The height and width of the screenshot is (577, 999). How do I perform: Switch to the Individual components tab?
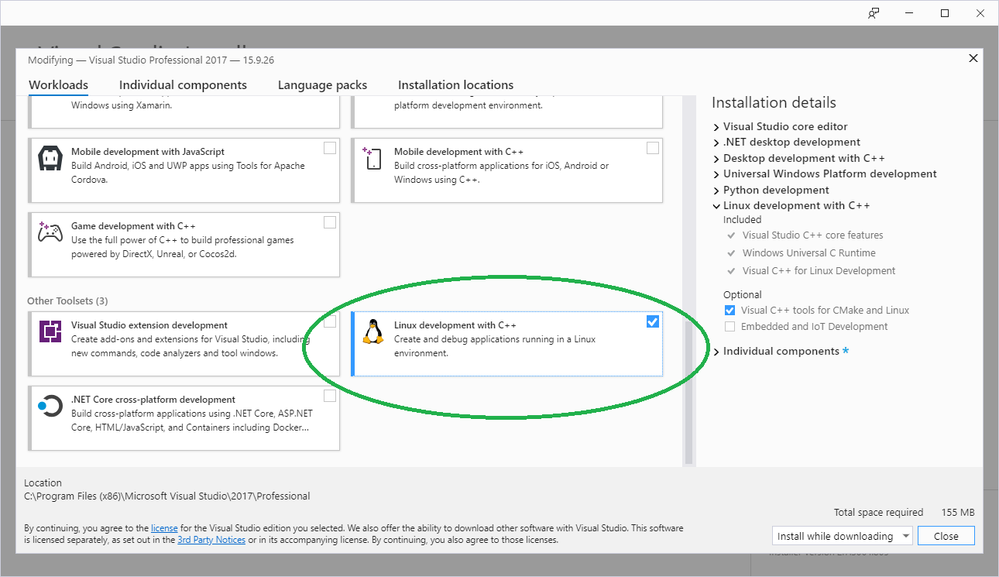[183, 85]
